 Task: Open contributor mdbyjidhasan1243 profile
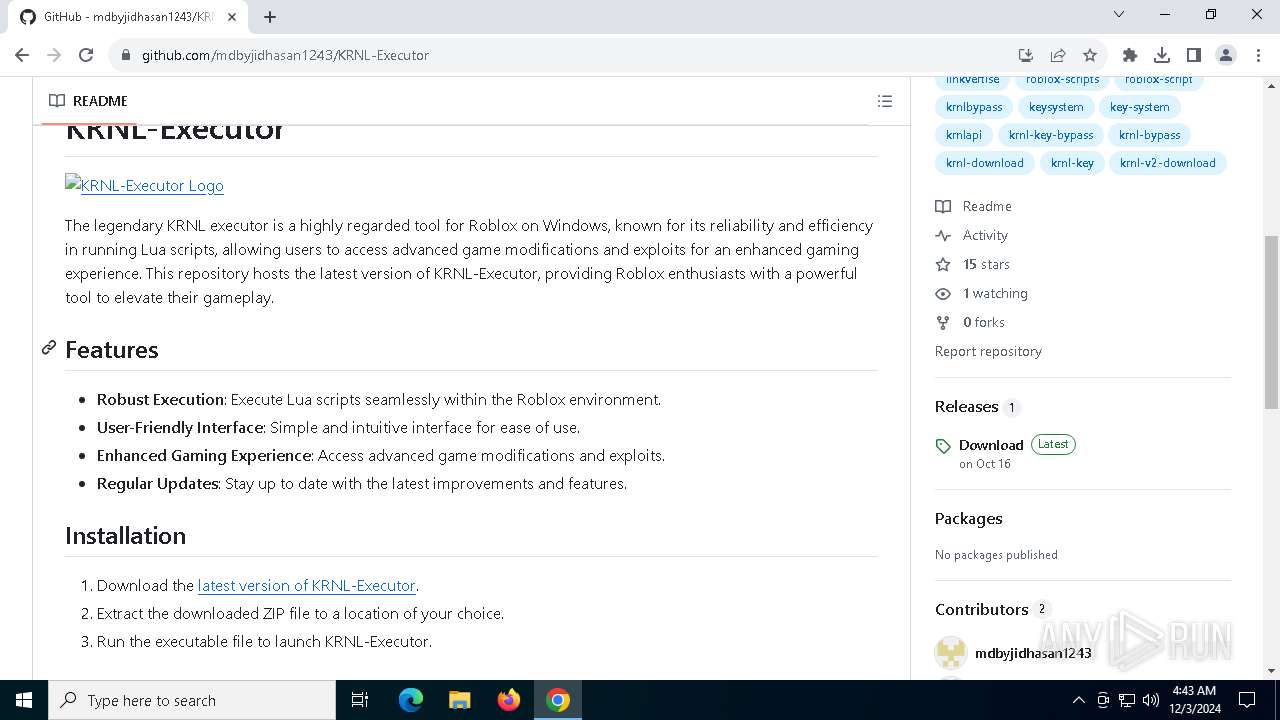point(1033,653)
